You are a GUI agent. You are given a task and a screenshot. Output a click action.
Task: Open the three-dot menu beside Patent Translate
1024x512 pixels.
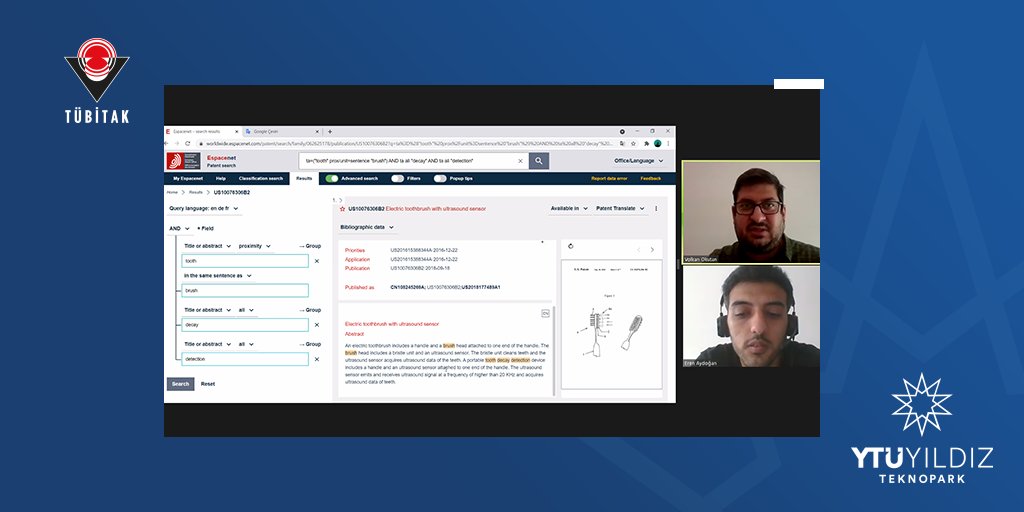click(656, 209)
